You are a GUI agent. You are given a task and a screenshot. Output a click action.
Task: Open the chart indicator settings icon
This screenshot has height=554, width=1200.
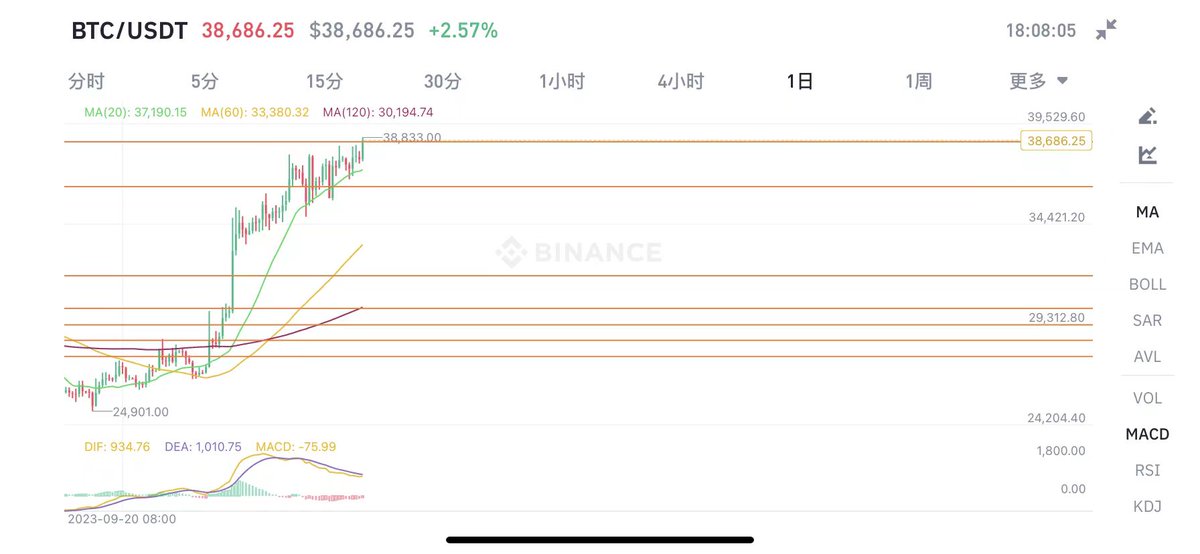[x=1148, y=155]
